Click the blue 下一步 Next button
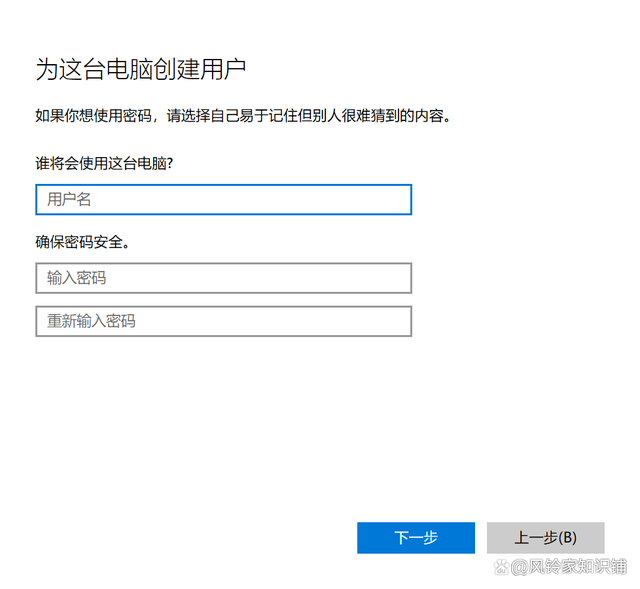Viewport: 640px width, 589px height. pos(416,538)
